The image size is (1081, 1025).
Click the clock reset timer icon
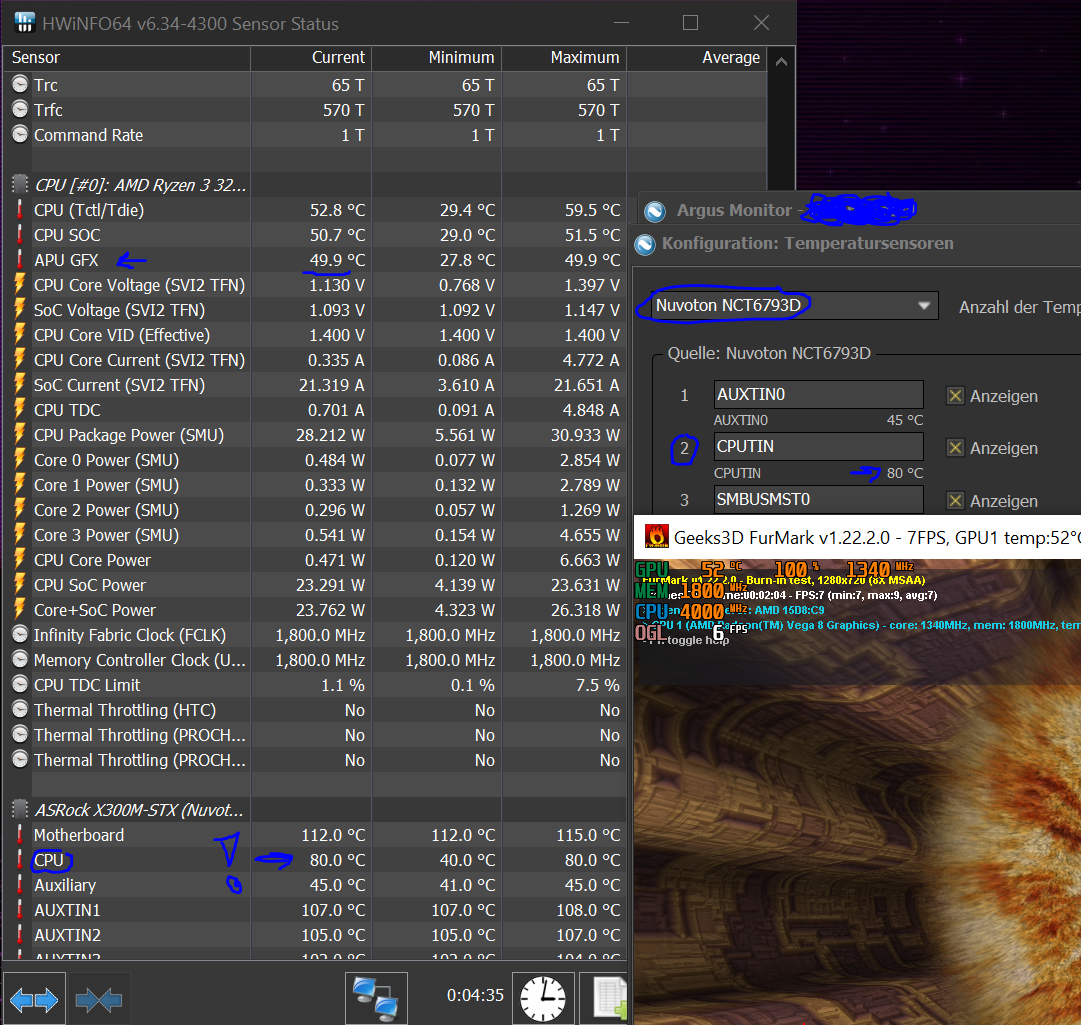[x=543, y=999]
